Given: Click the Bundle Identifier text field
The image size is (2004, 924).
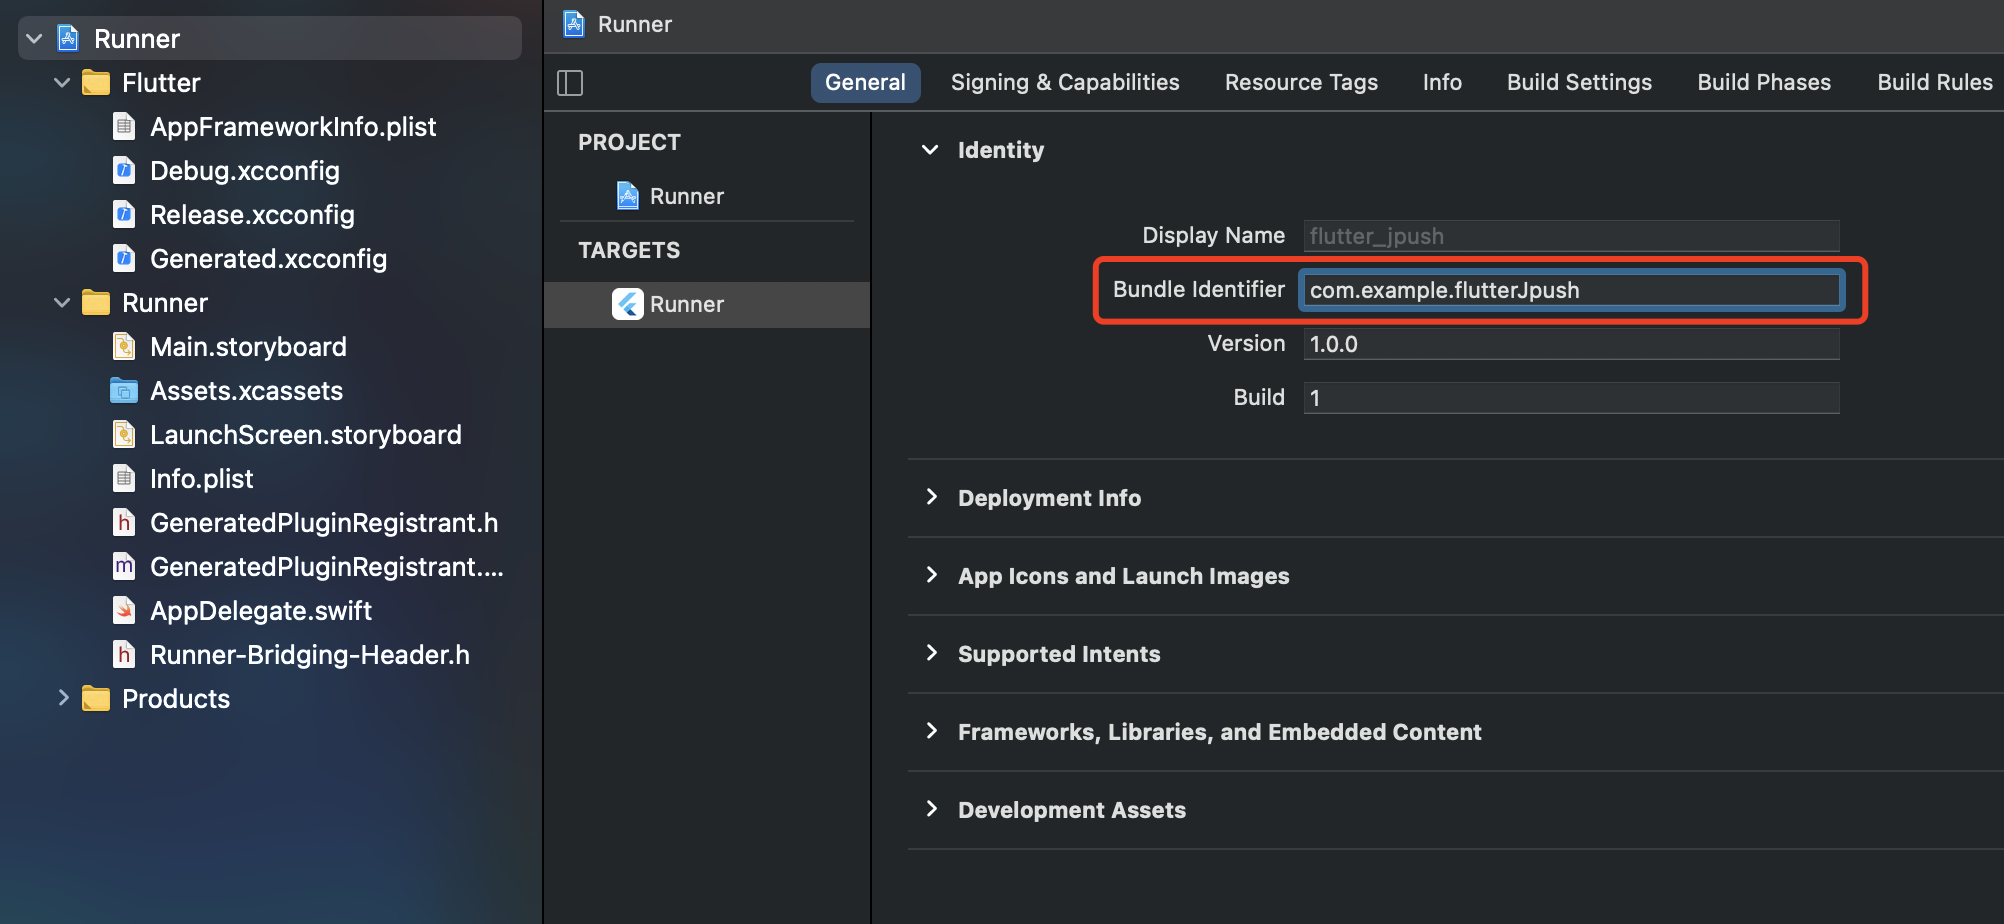Looking at the screenshot, I should 1571,290.
